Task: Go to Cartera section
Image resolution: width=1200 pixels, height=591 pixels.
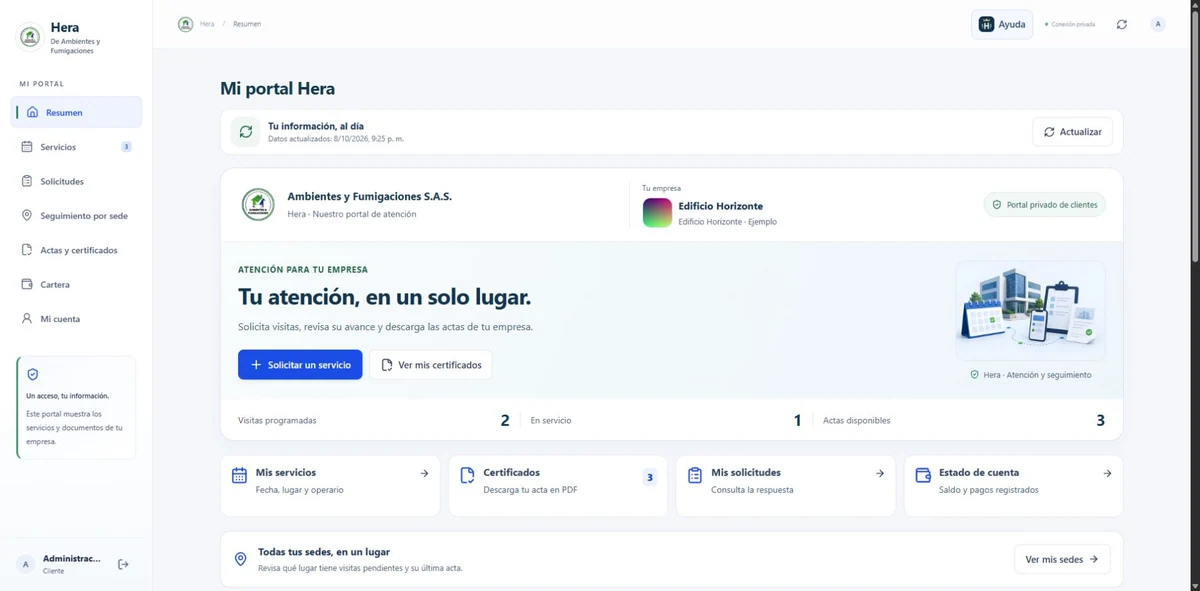Action: point(76,285)
